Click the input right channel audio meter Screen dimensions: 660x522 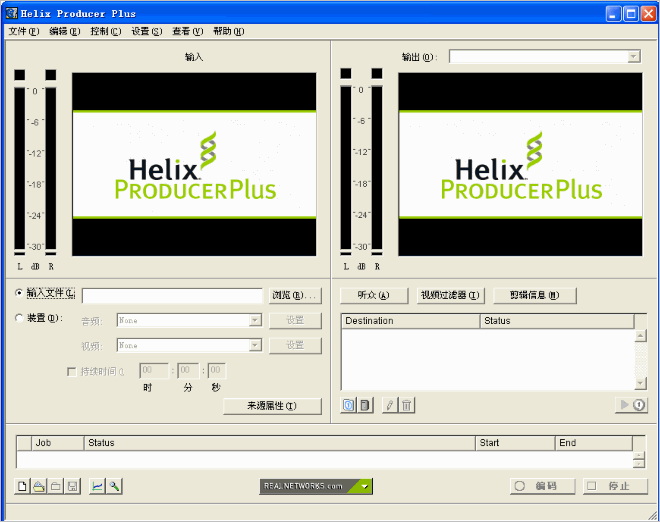(51, 169)
